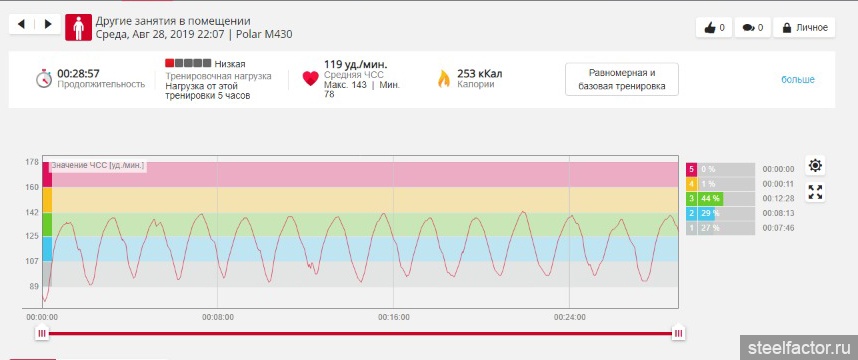Click the flame calories icon
The height and width of the screenshot is (360, 858).
tap(443, 78)
